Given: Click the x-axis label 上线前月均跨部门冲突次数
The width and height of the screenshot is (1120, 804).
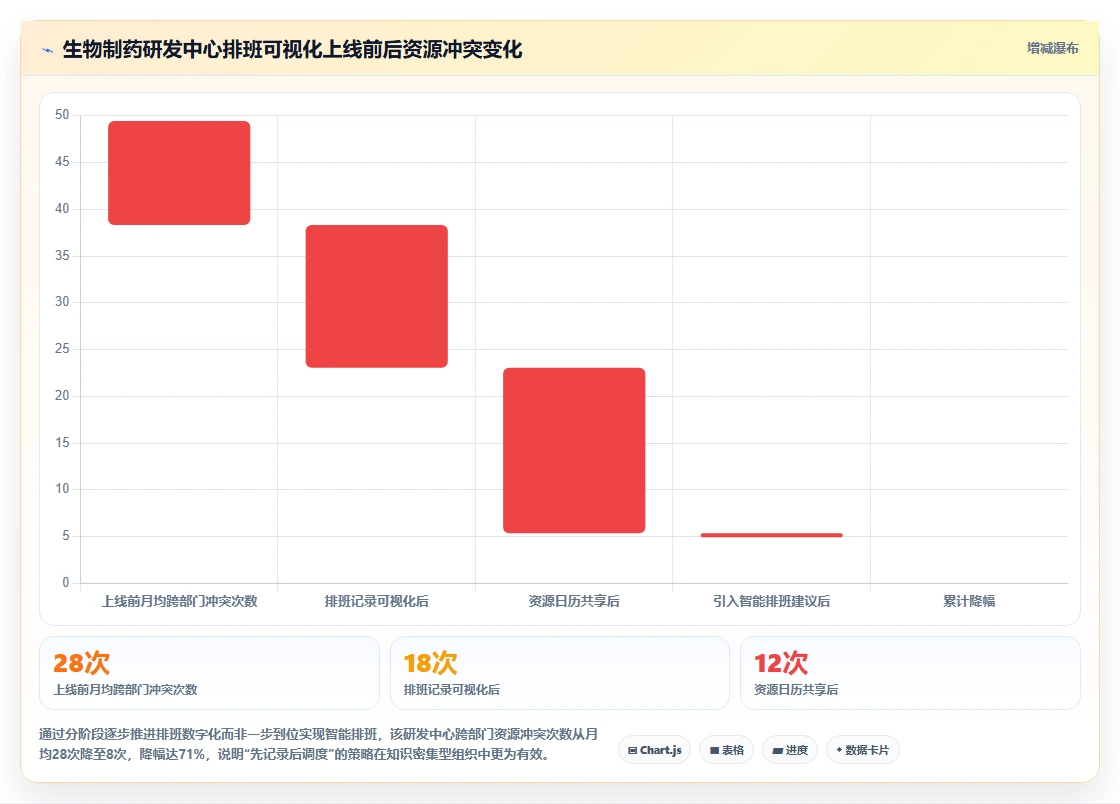Looking at the screenshot, I should [179, 601].
